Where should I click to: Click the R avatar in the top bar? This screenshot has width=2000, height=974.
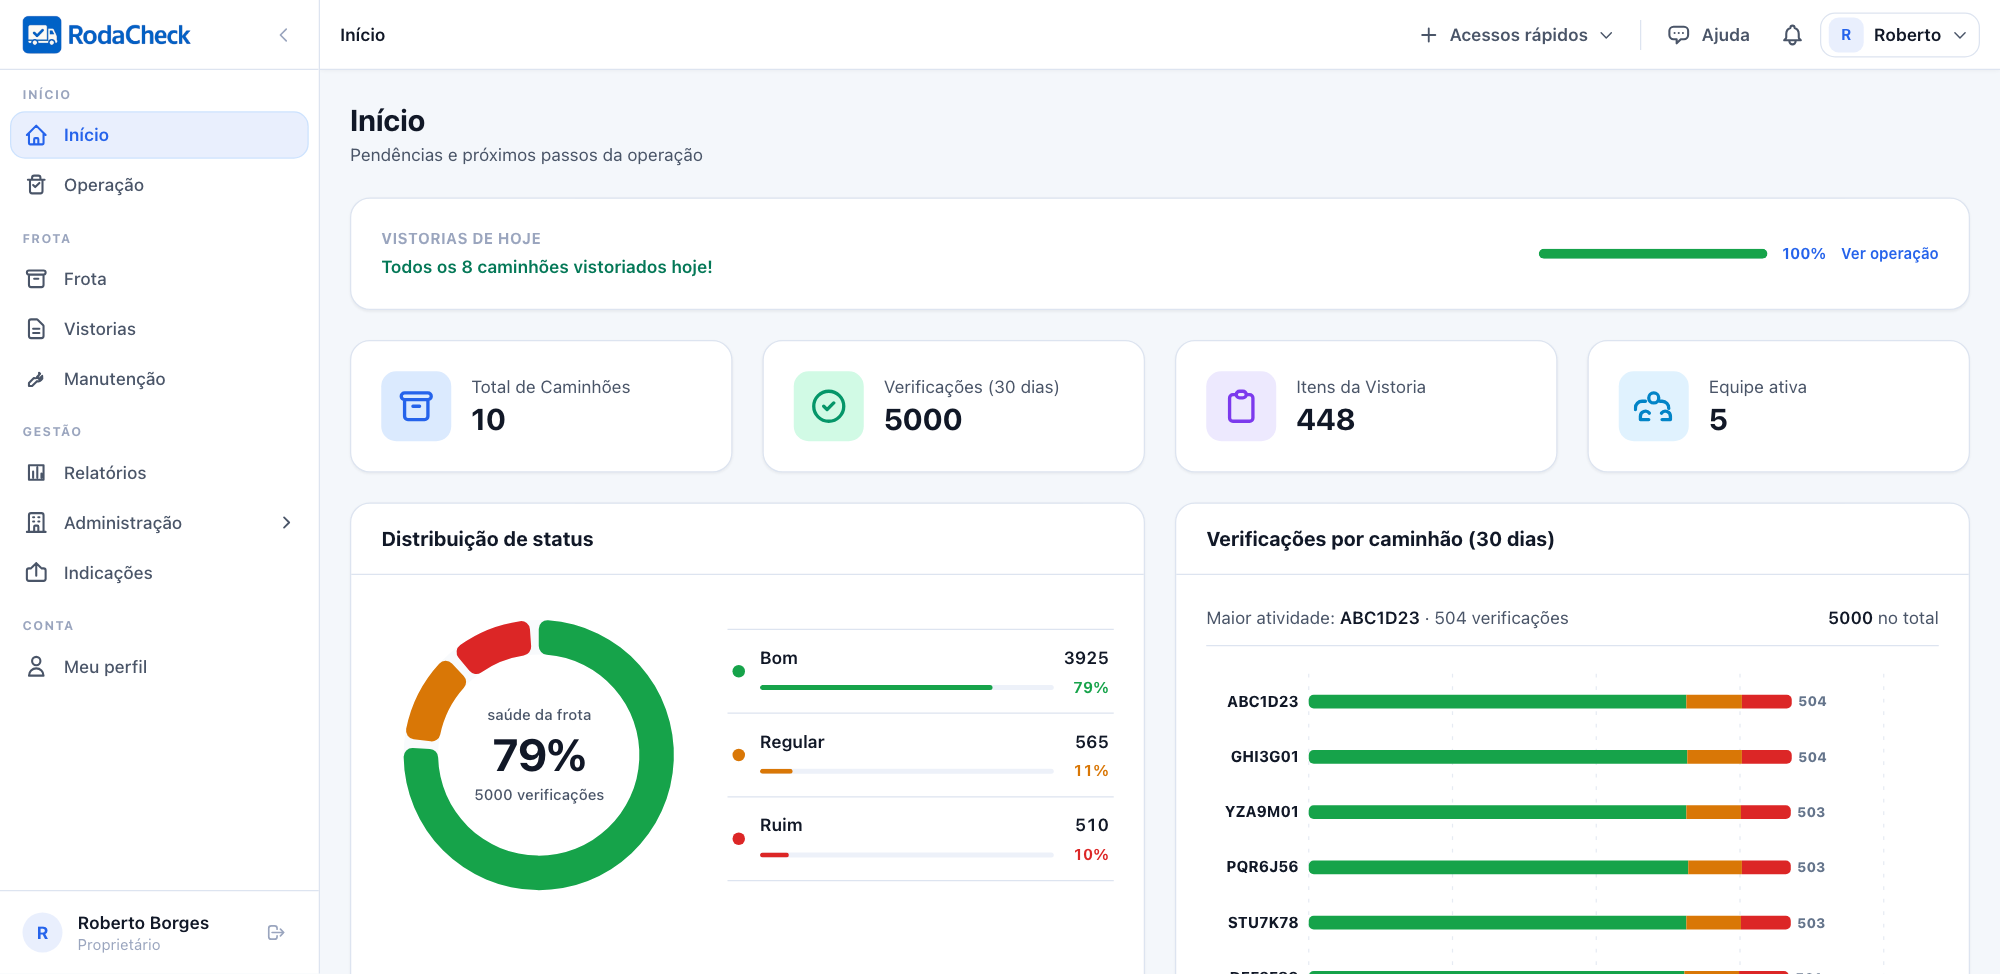click(x=1846, y=35)
